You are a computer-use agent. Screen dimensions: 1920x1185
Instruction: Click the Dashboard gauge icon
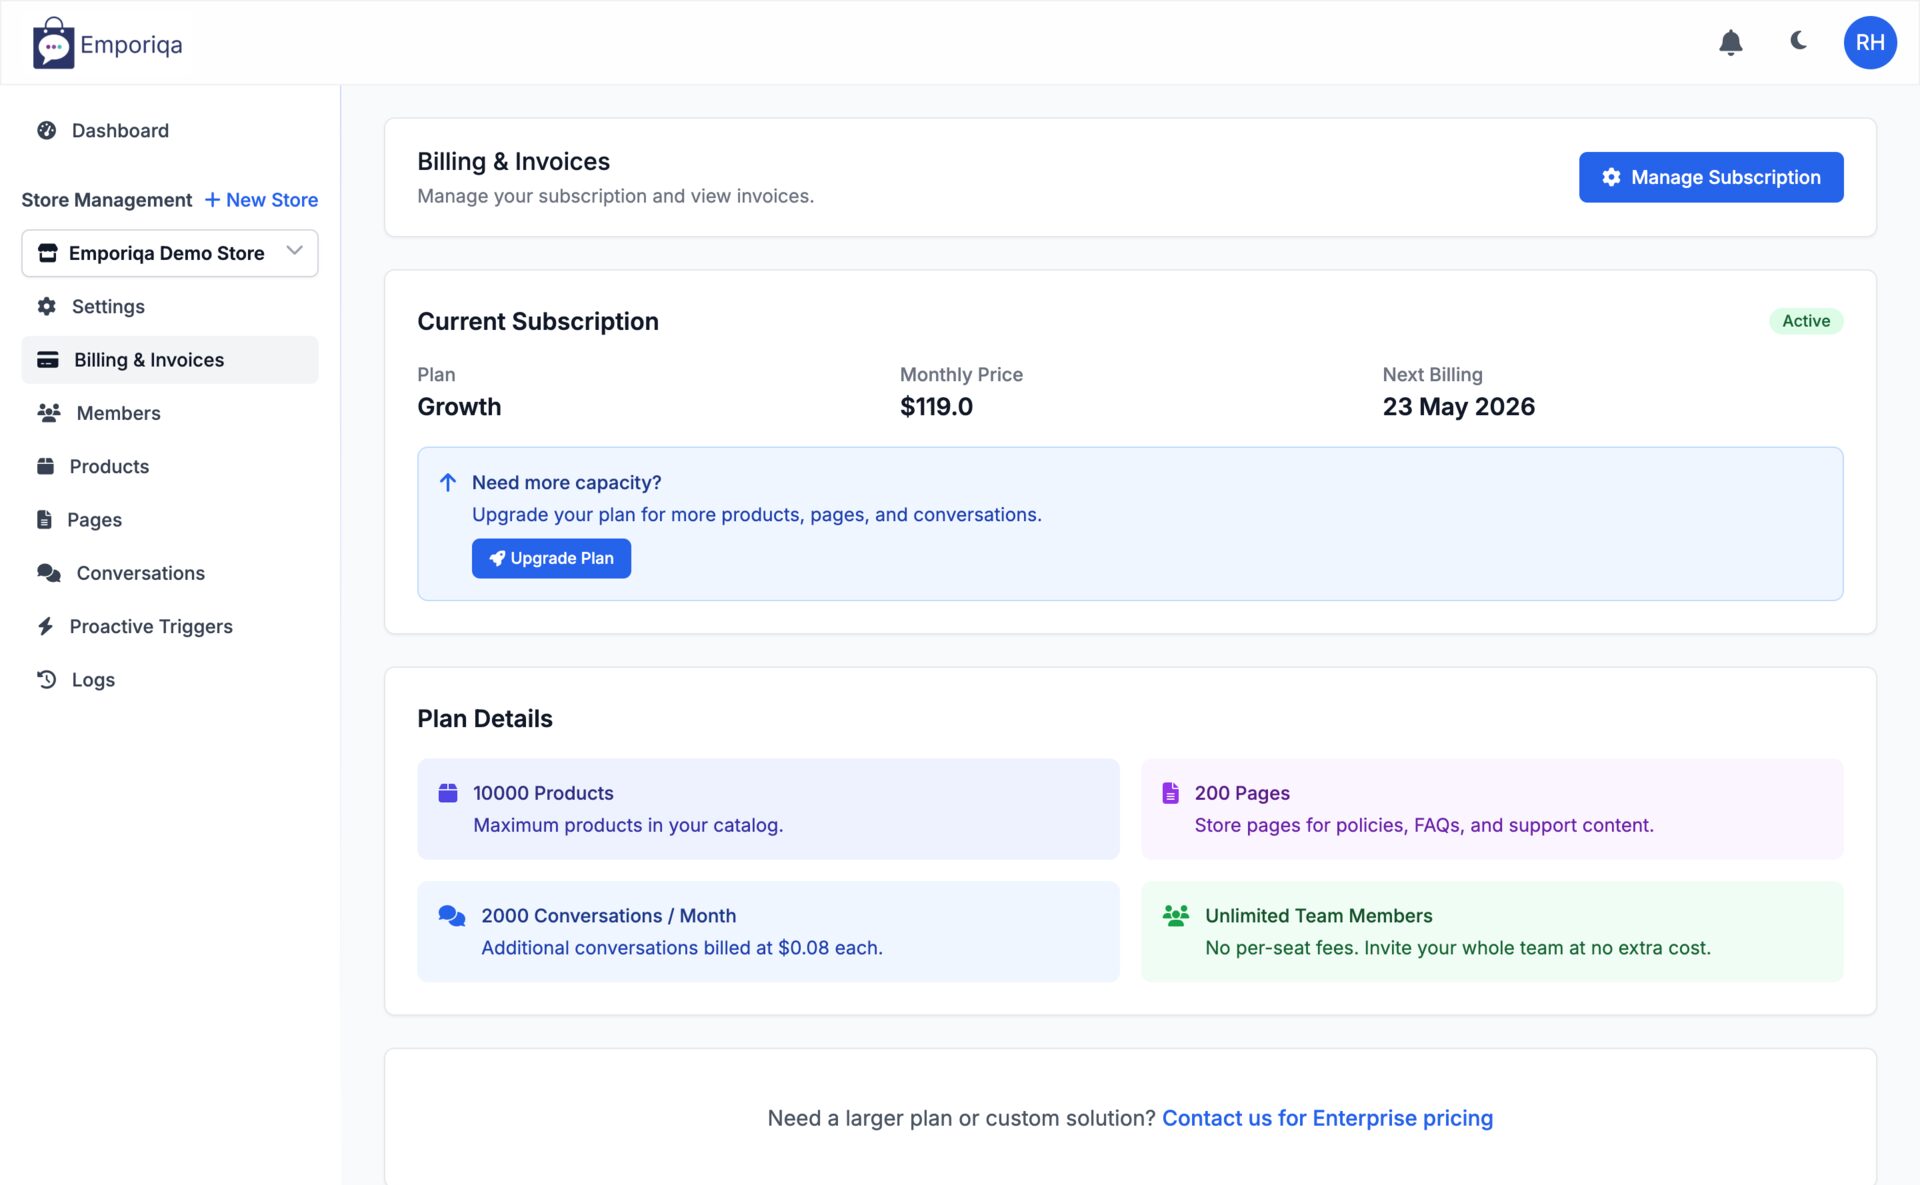click(47, 130)
